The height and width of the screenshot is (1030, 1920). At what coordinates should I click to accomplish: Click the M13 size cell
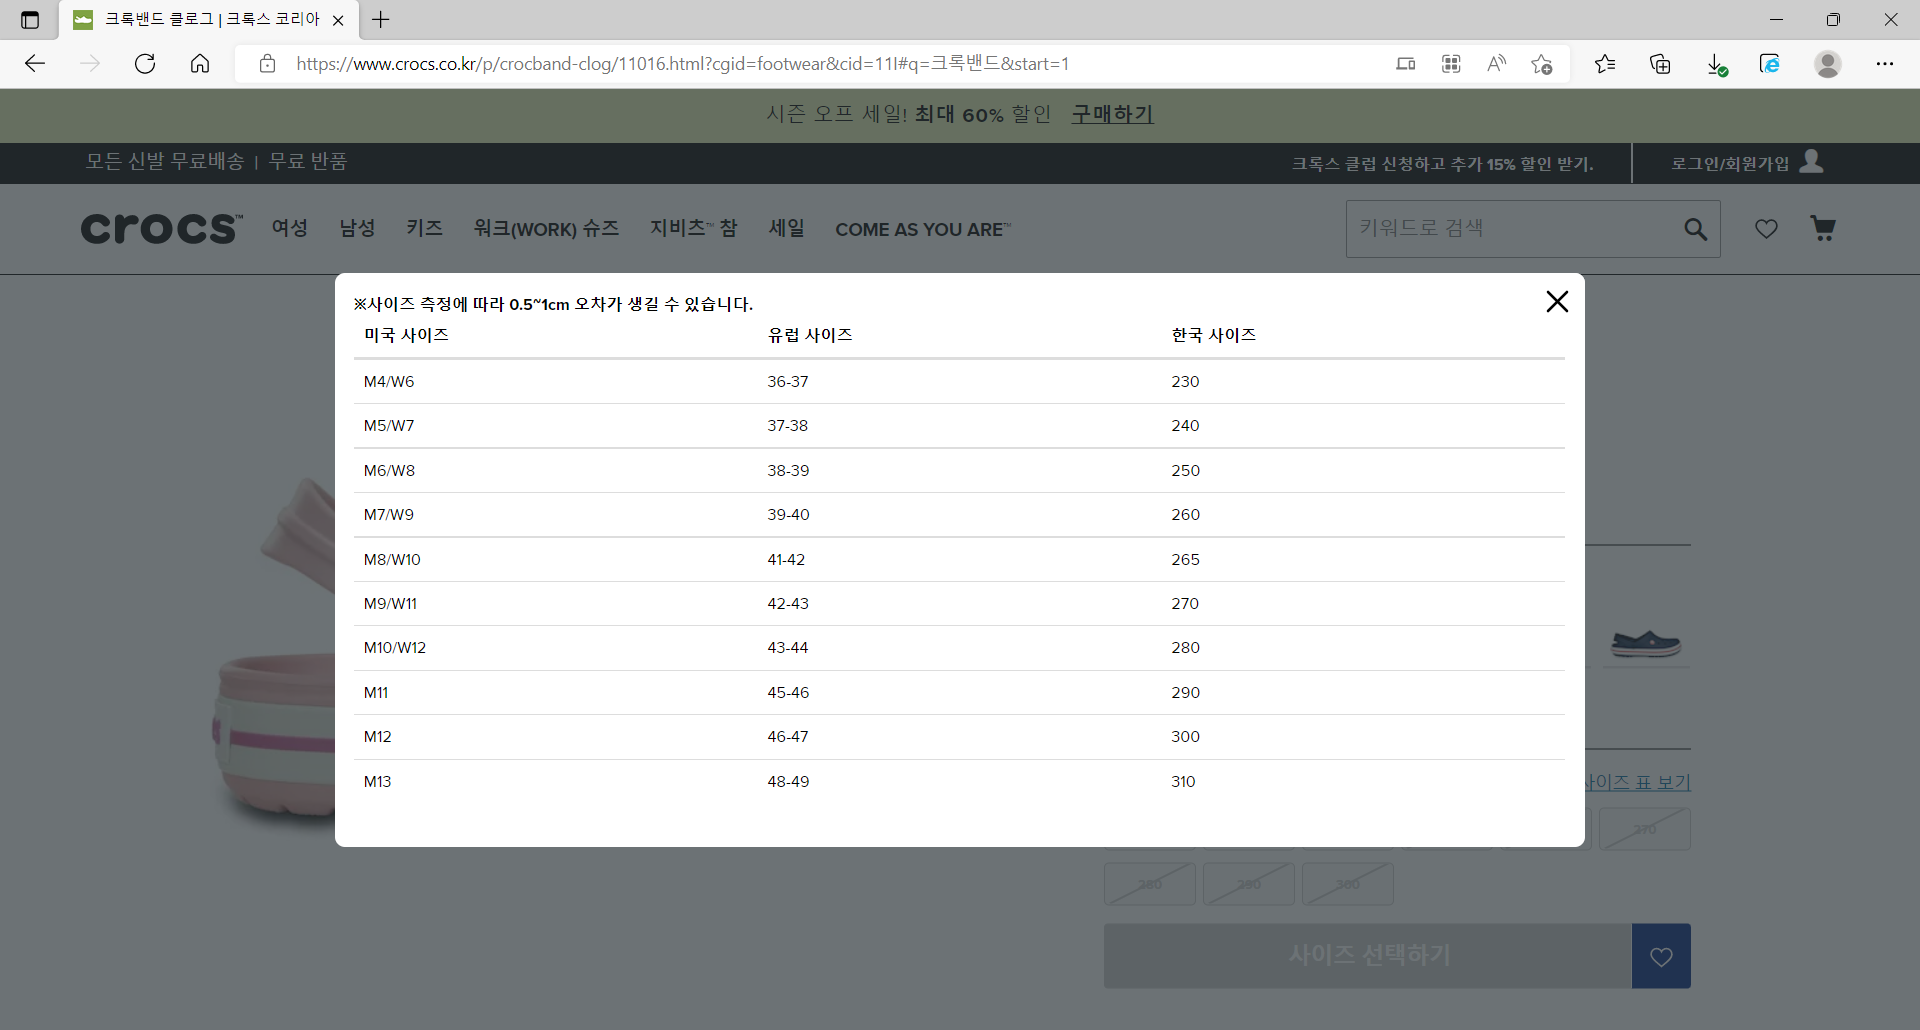point(377,782)
